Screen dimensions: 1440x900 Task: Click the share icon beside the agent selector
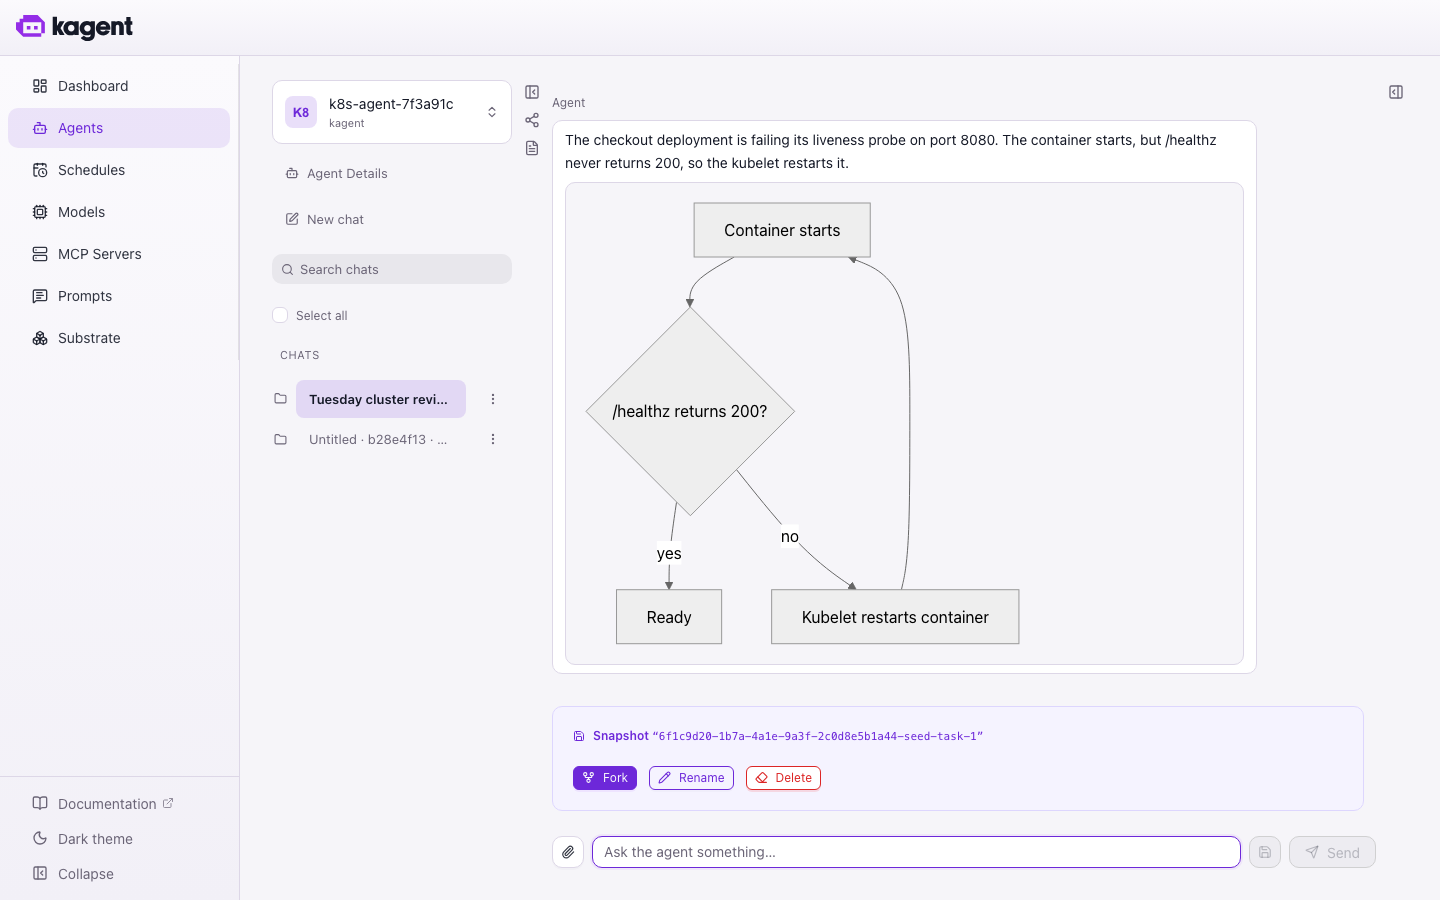pyautogui.click(x=532, y=120)
